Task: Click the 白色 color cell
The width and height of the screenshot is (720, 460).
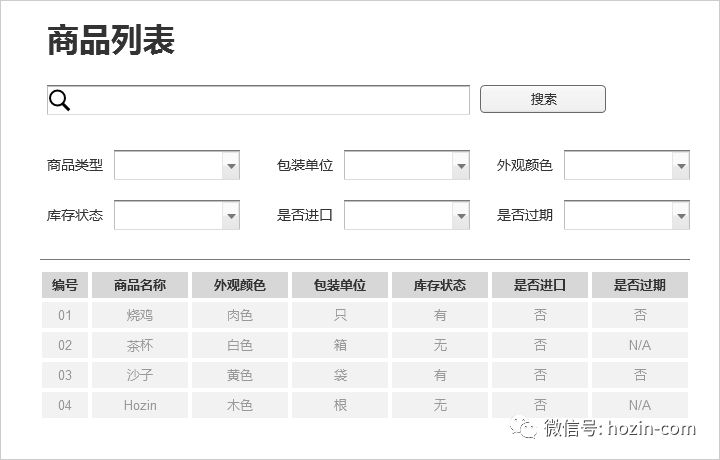Action: [x=240, y=345]
